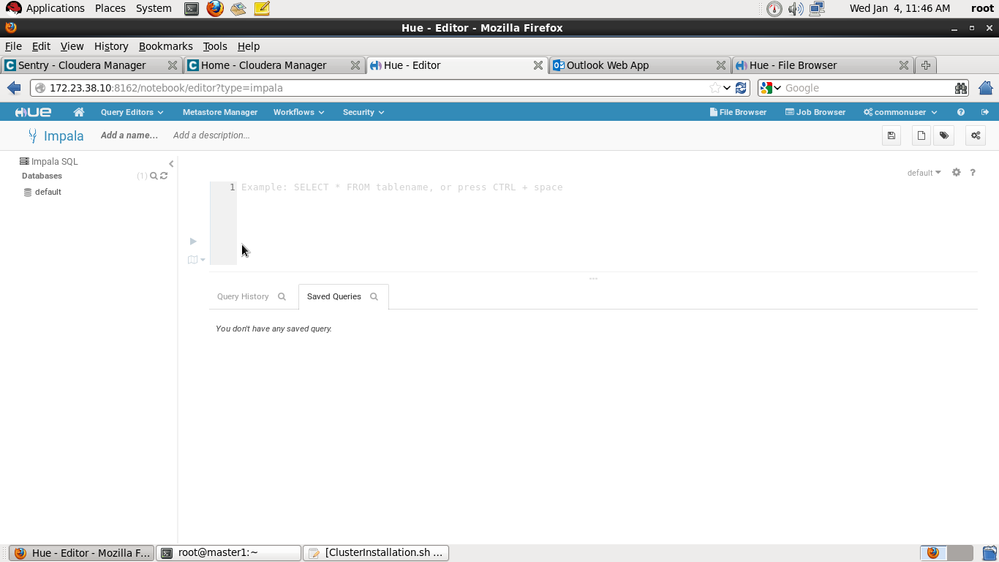
Task: Click the search binoculars icon
Action: tap(961, 88)
